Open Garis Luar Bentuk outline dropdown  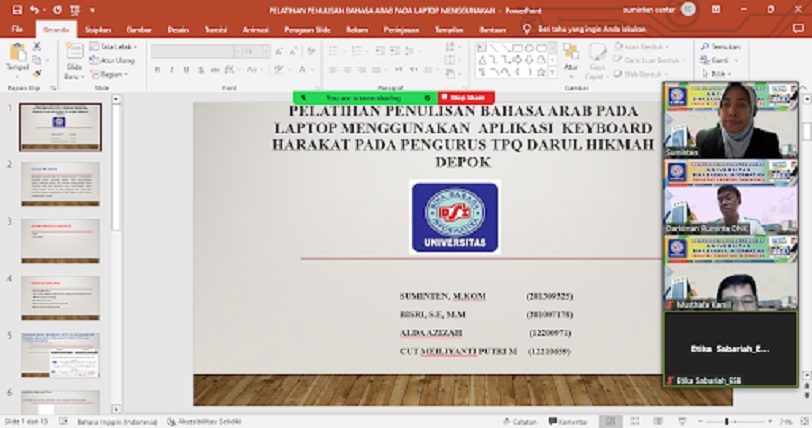coord(648,61)
